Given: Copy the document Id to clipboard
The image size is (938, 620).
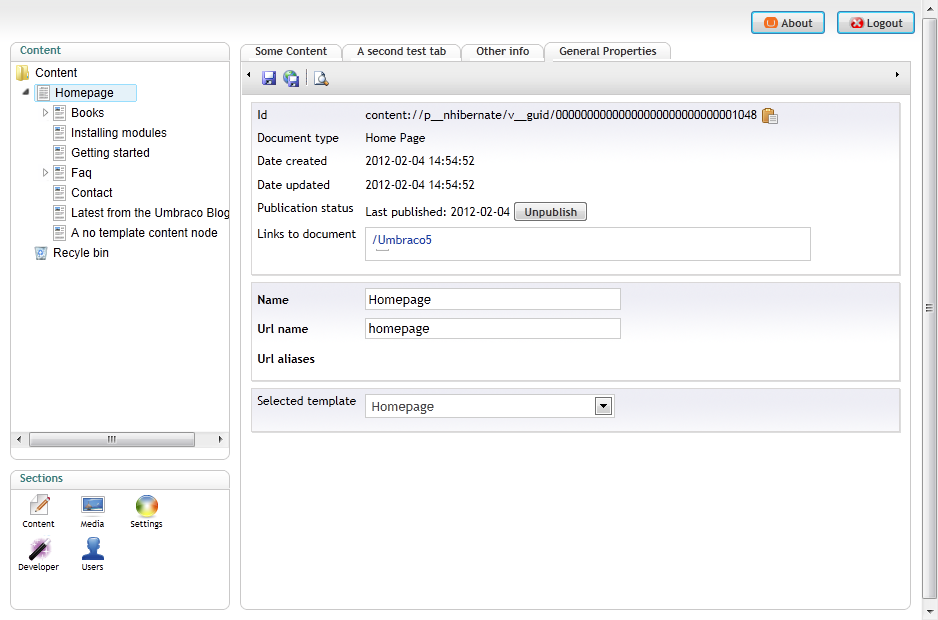Looking at the screenshot, I should click(x=769, y=116).
